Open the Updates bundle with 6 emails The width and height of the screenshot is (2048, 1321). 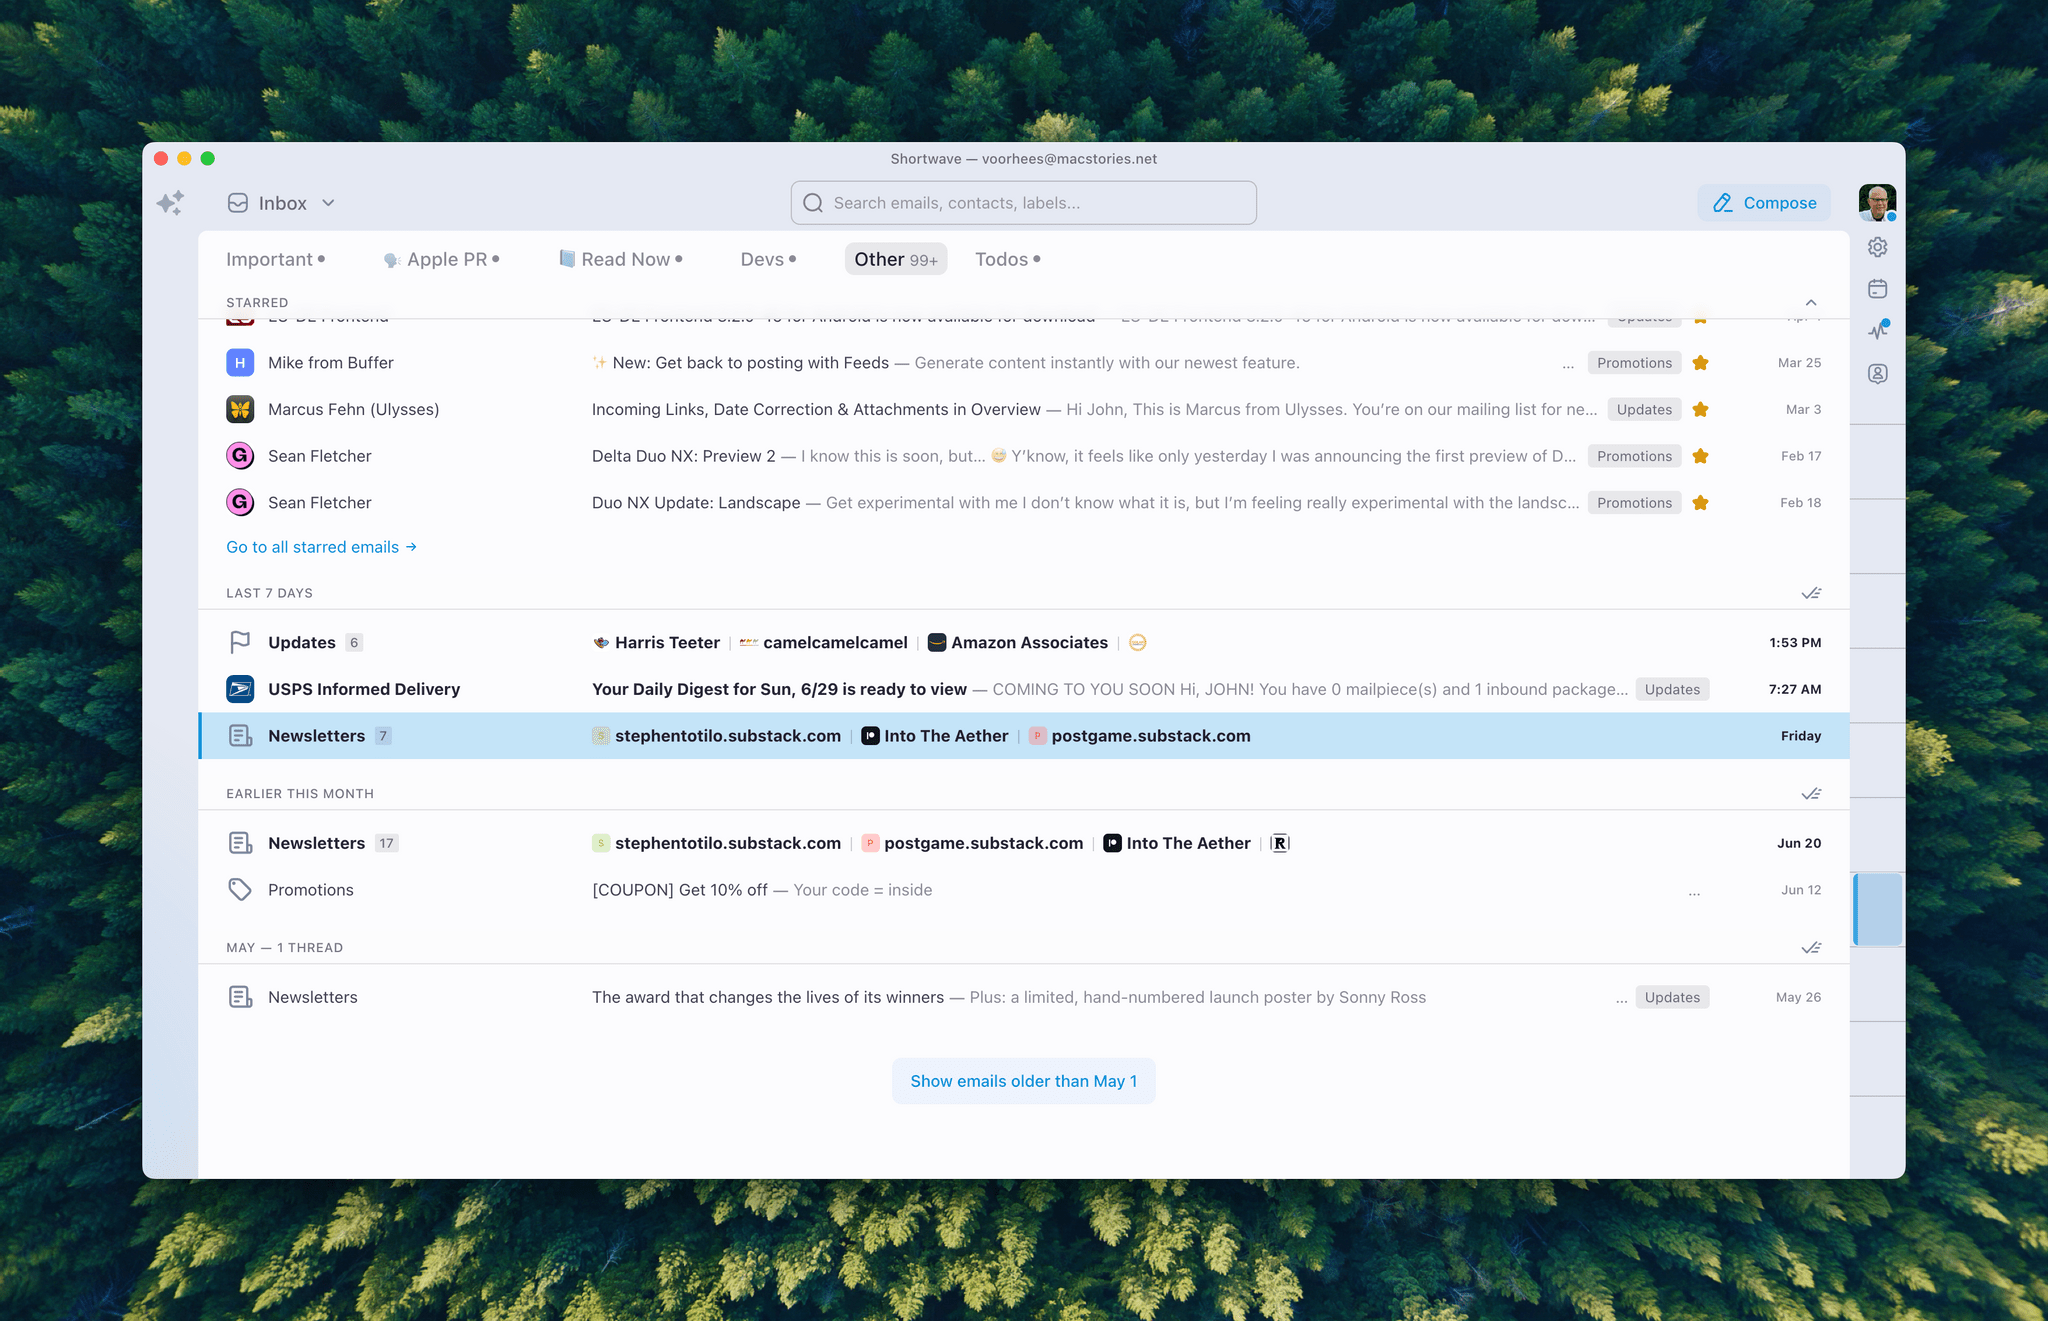click(x=1023, y=642)
